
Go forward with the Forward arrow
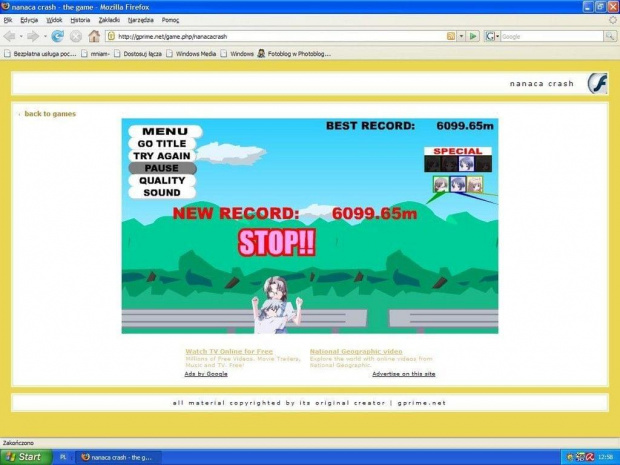tap(33, 36)
